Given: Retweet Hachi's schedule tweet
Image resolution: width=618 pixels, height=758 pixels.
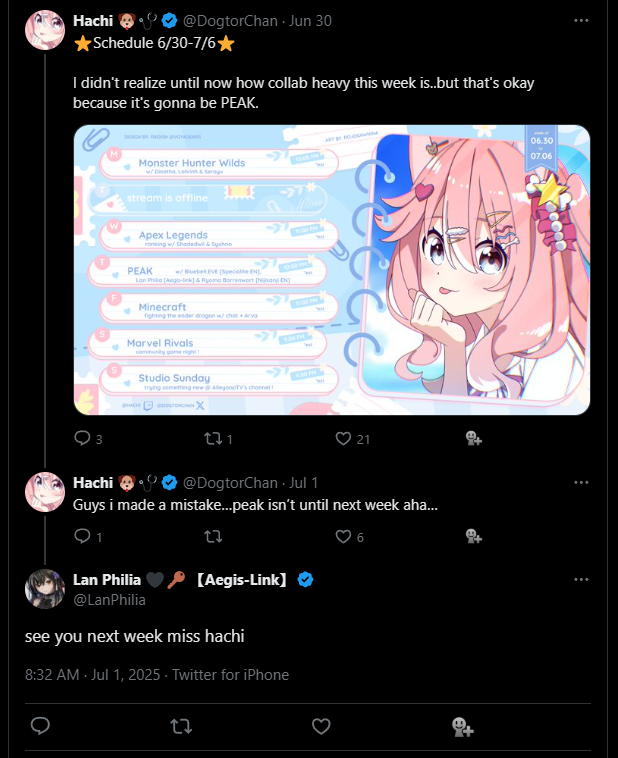Looking at the screenshot, I should coord(212,438).
